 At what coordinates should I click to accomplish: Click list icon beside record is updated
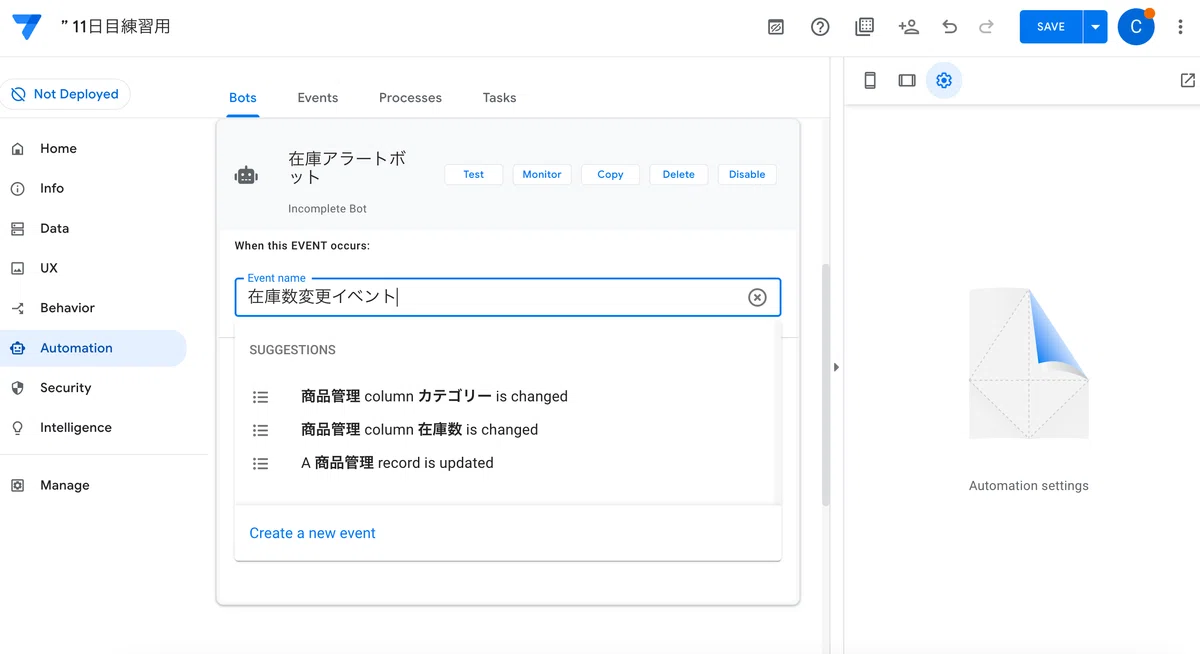pos(260,463)
